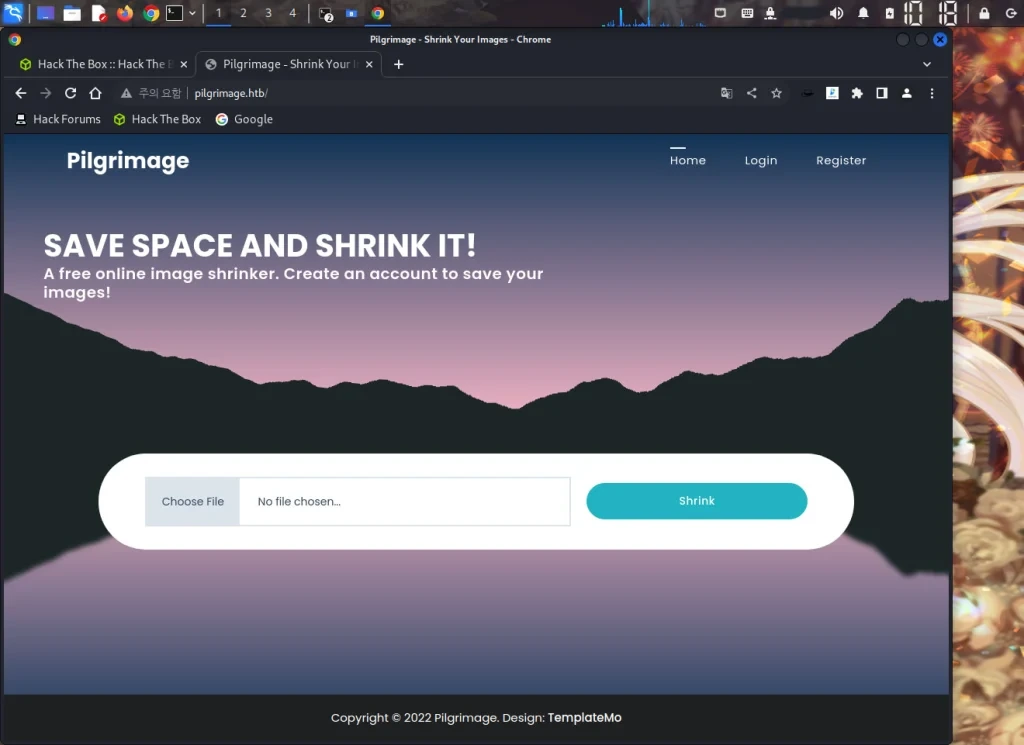1024x745 pixels.
Task: Open the Register page
Action: click(x=840, y=161)
